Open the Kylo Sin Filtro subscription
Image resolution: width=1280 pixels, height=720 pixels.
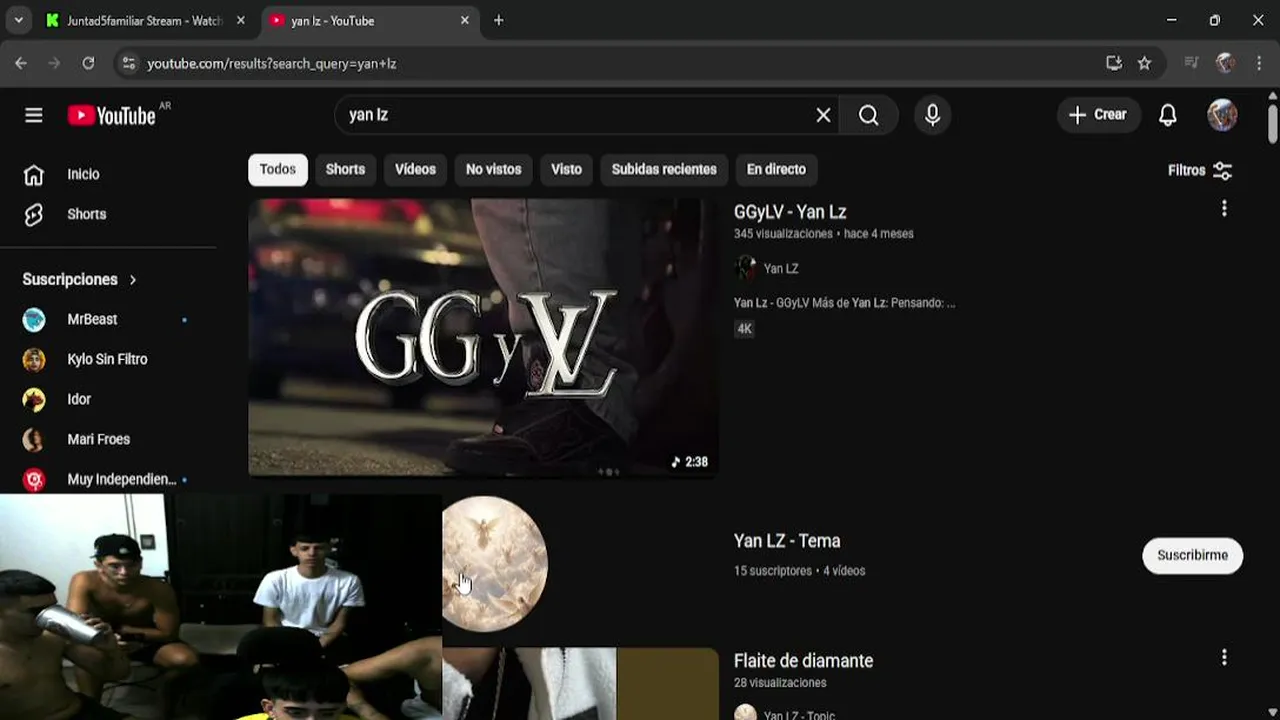[108, 359]
